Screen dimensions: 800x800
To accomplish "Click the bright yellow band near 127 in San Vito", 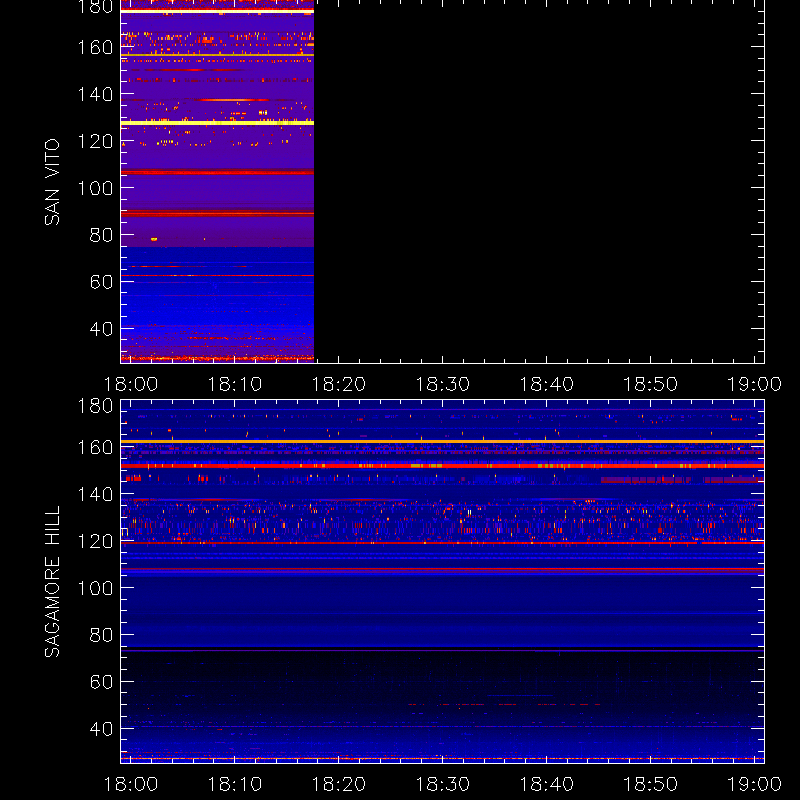I will pyautogui.click(x=217, y=123).
